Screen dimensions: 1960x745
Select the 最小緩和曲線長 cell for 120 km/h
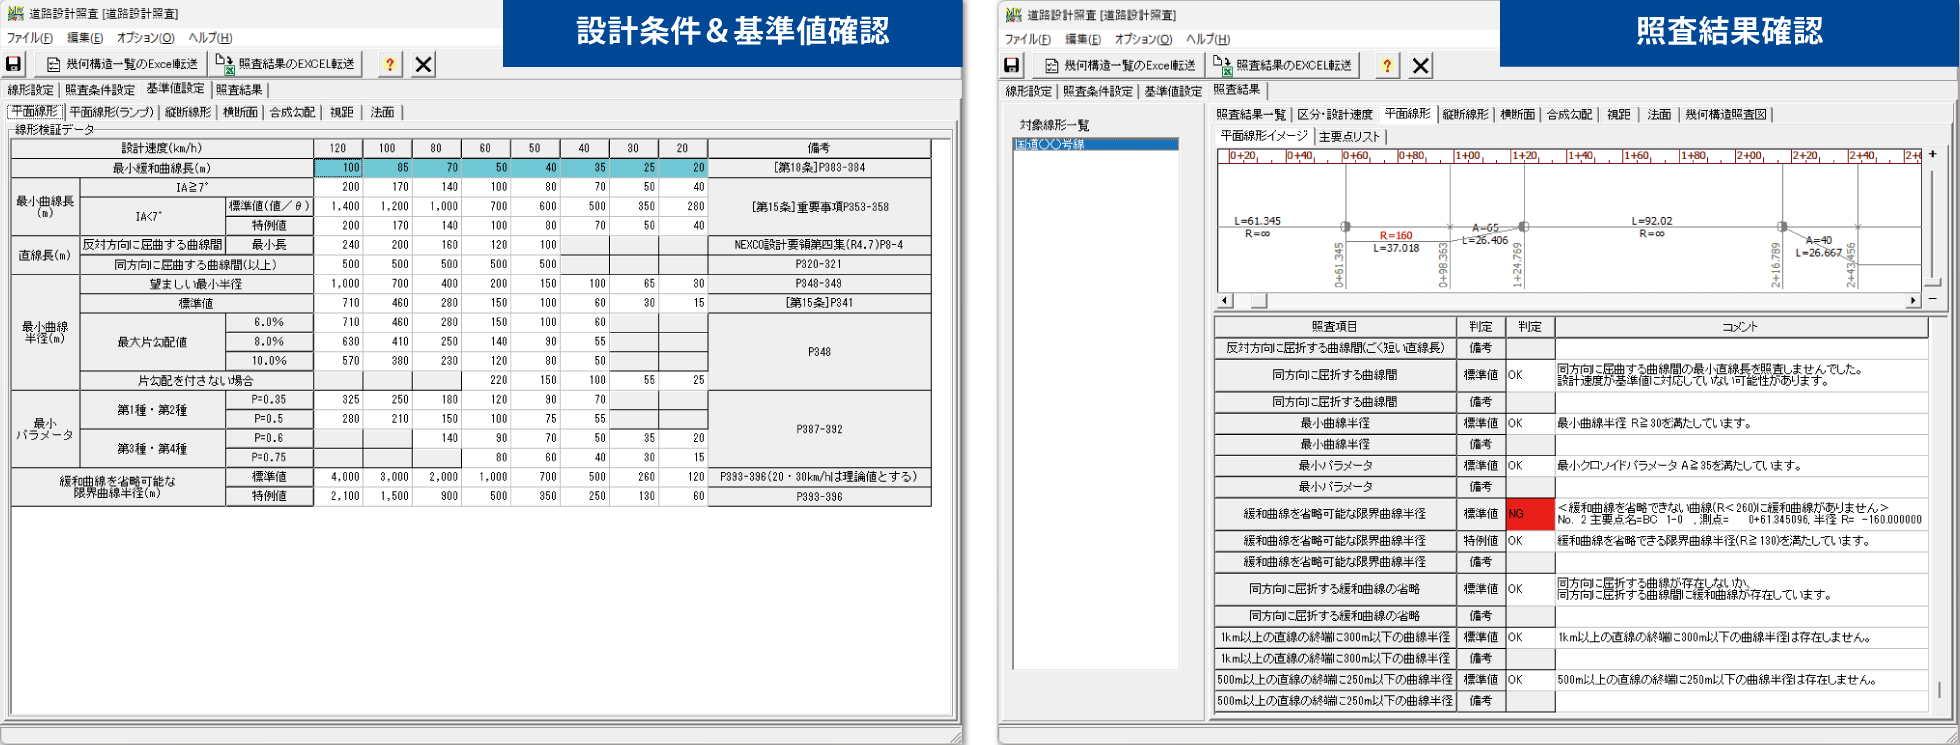[x=338, y=168]
